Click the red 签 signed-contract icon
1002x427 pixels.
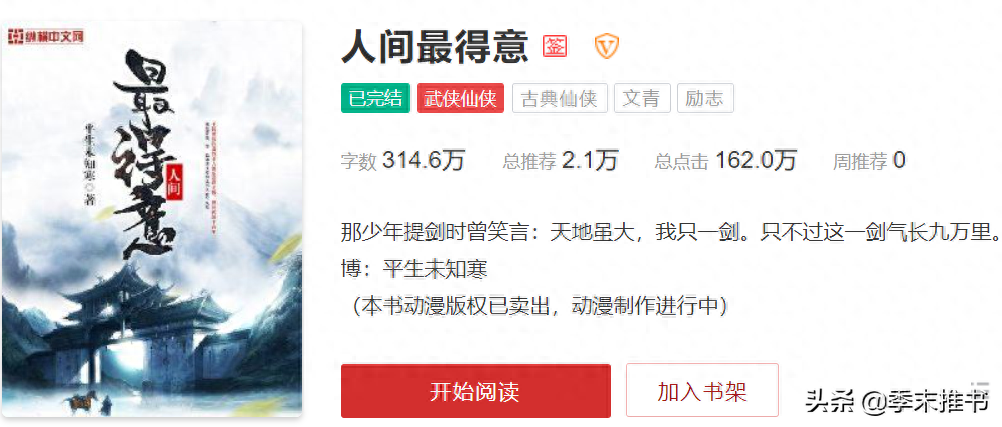[555, 46]
